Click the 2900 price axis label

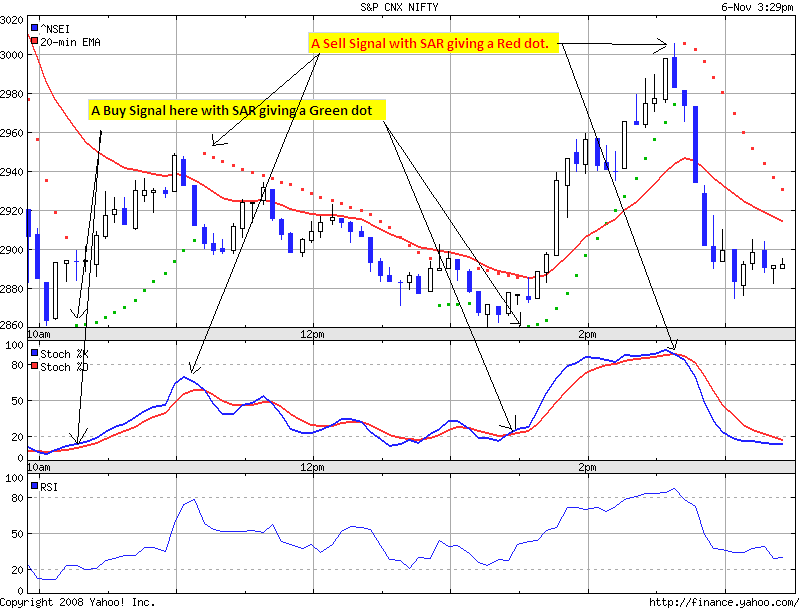click(x=12, y=250)
